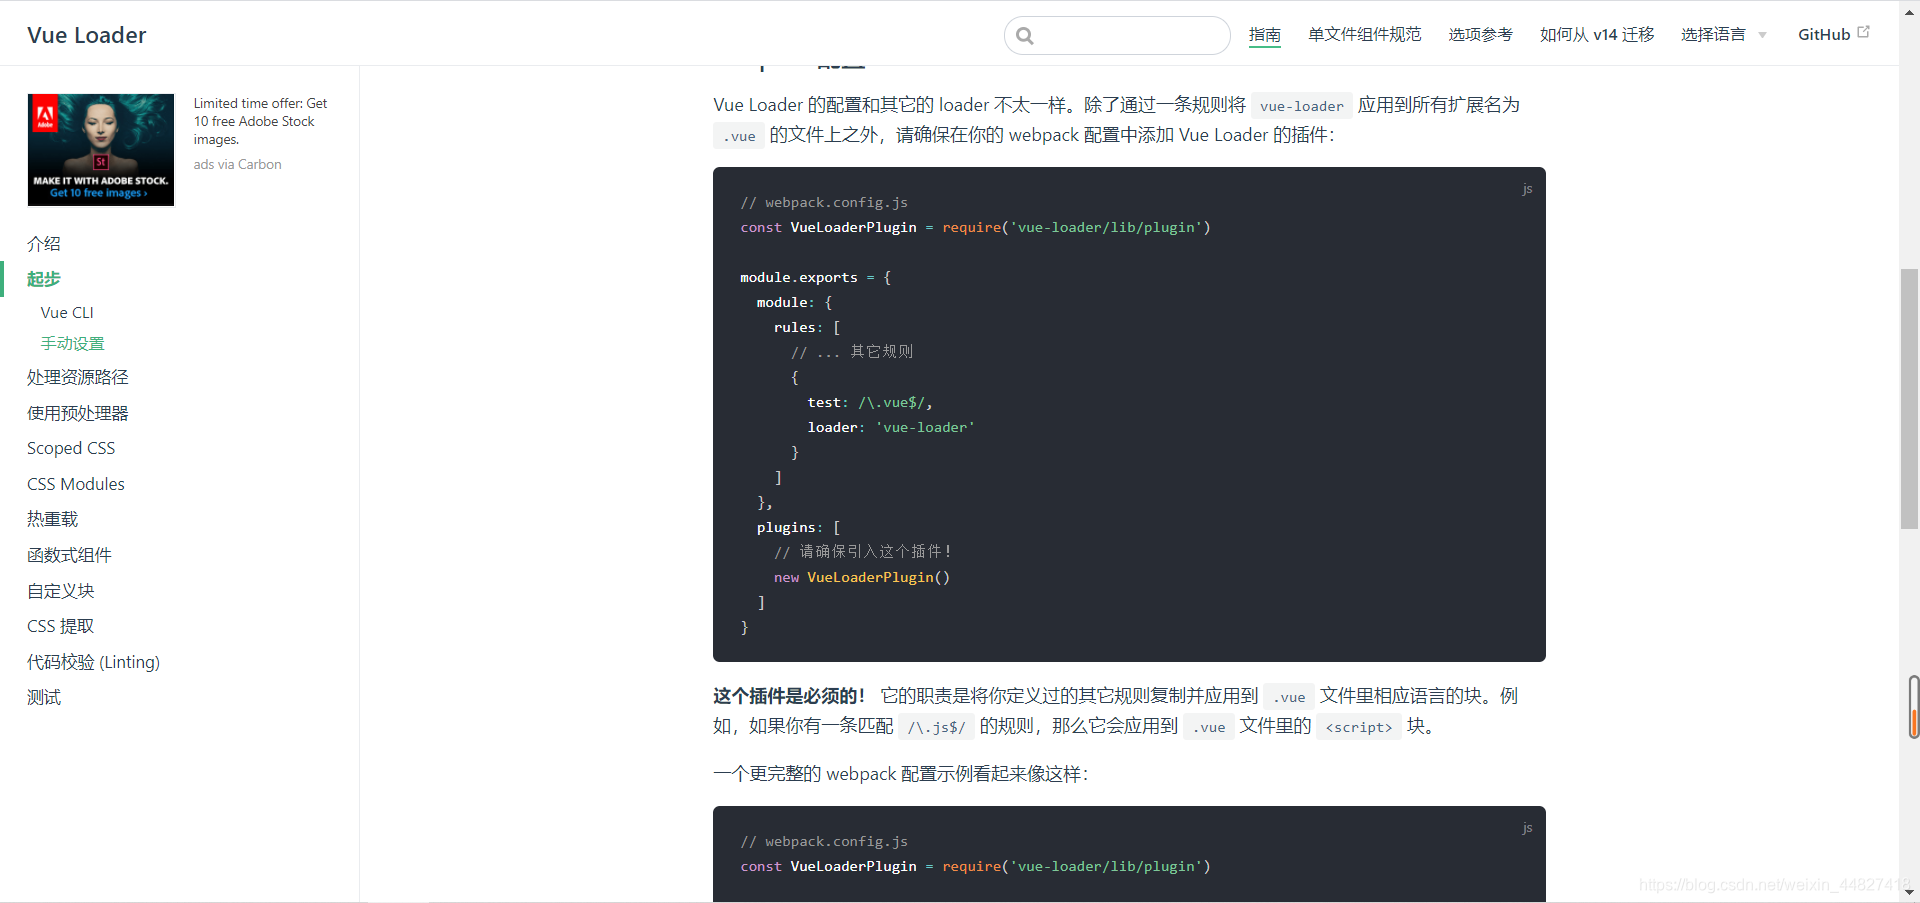1920x903 pixels.
Task: Select CSS Modules from the sidebar
Action: click(75, 483)
